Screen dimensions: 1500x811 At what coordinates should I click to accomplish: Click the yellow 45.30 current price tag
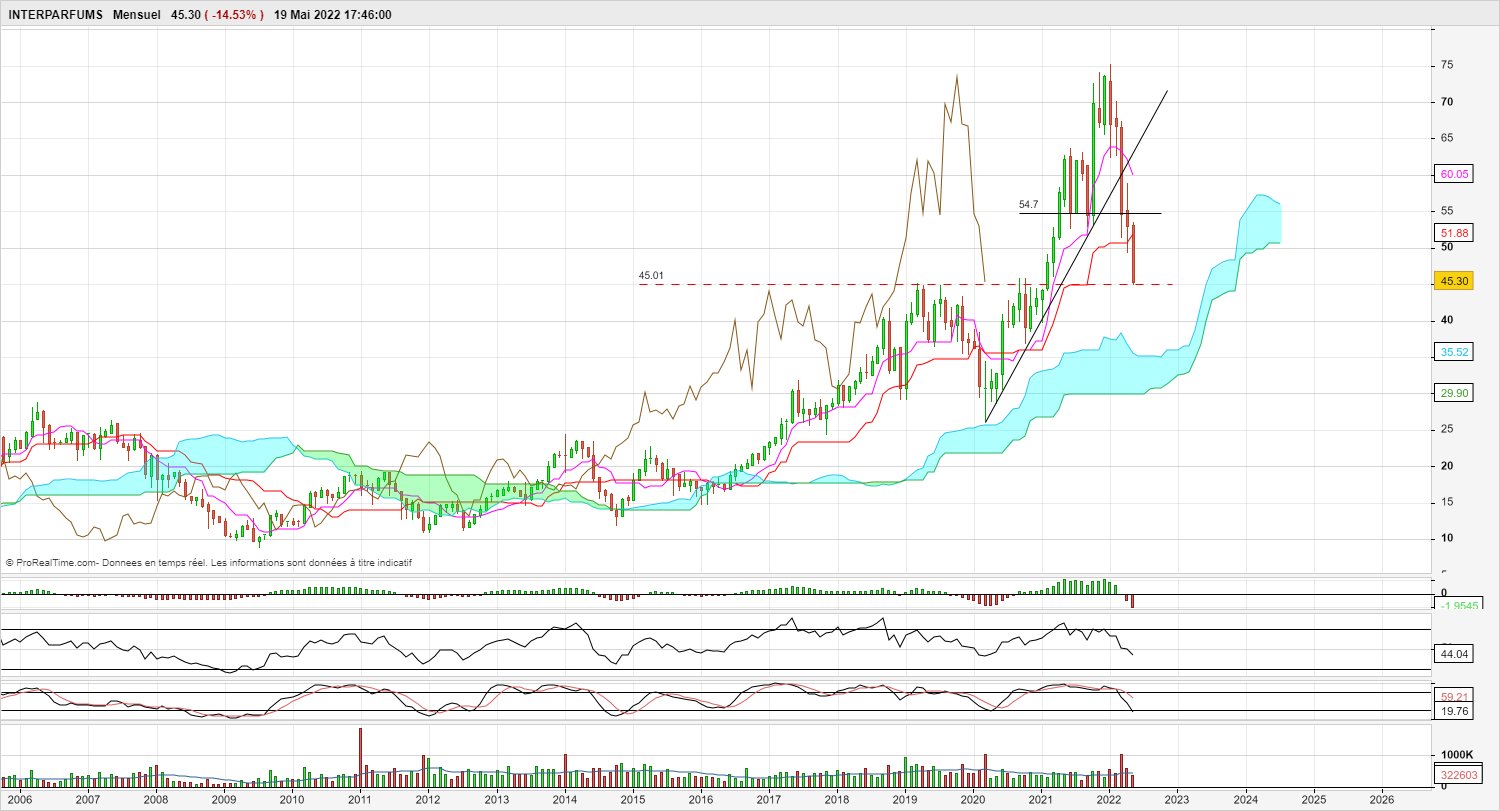tap(1453, 282)
